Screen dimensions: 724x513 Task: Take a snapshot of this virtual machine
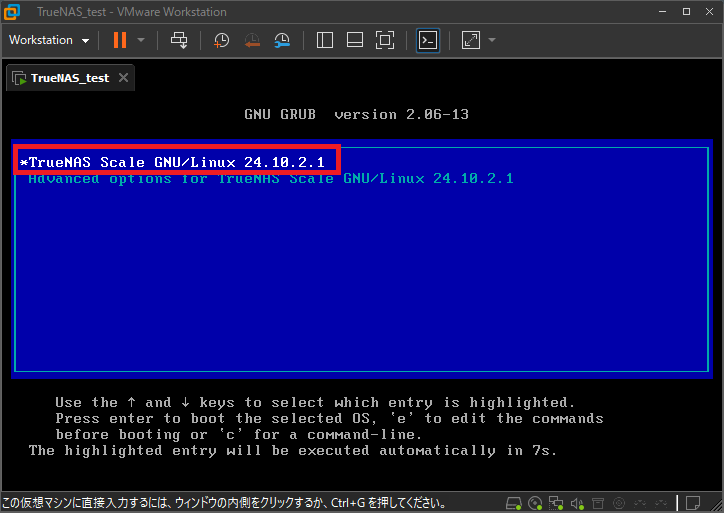pos(222,40)
